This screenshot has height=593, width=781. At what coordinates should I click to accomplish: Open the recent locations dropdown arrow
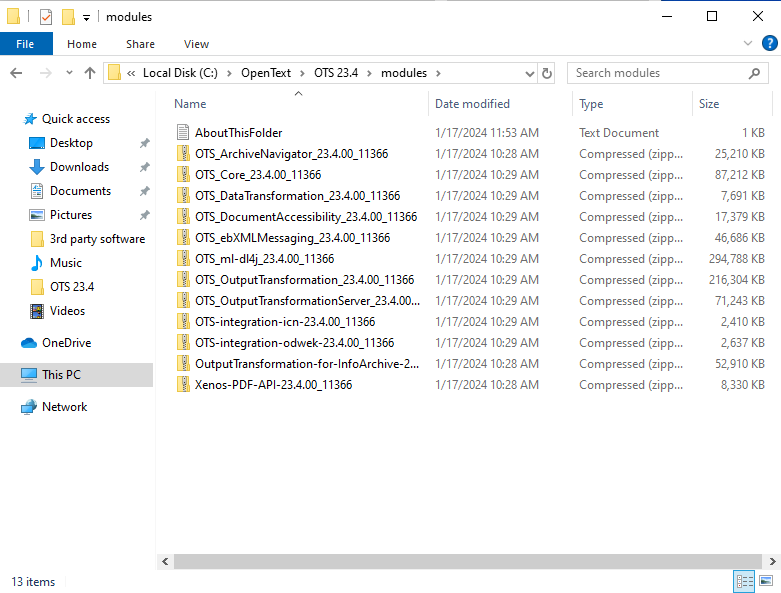click(x=68, y=73)
